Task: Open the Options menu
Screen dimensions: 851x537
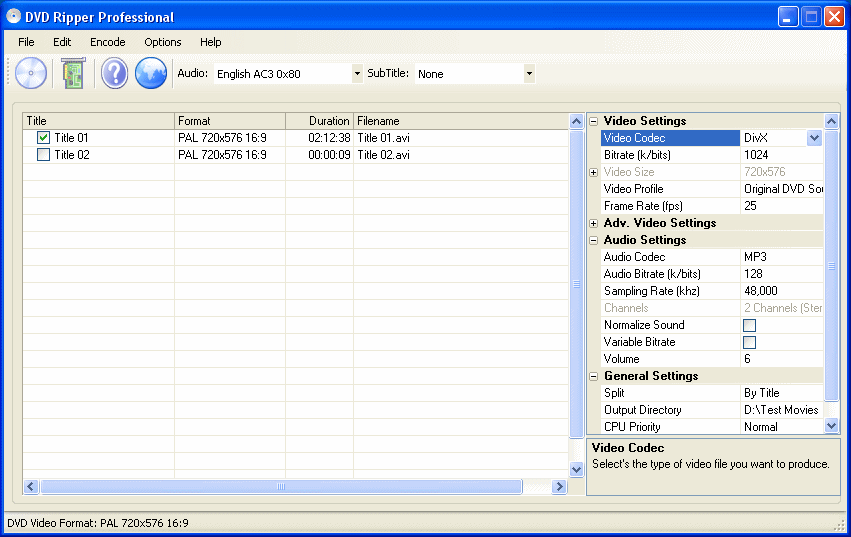Action: coord(163,42)
